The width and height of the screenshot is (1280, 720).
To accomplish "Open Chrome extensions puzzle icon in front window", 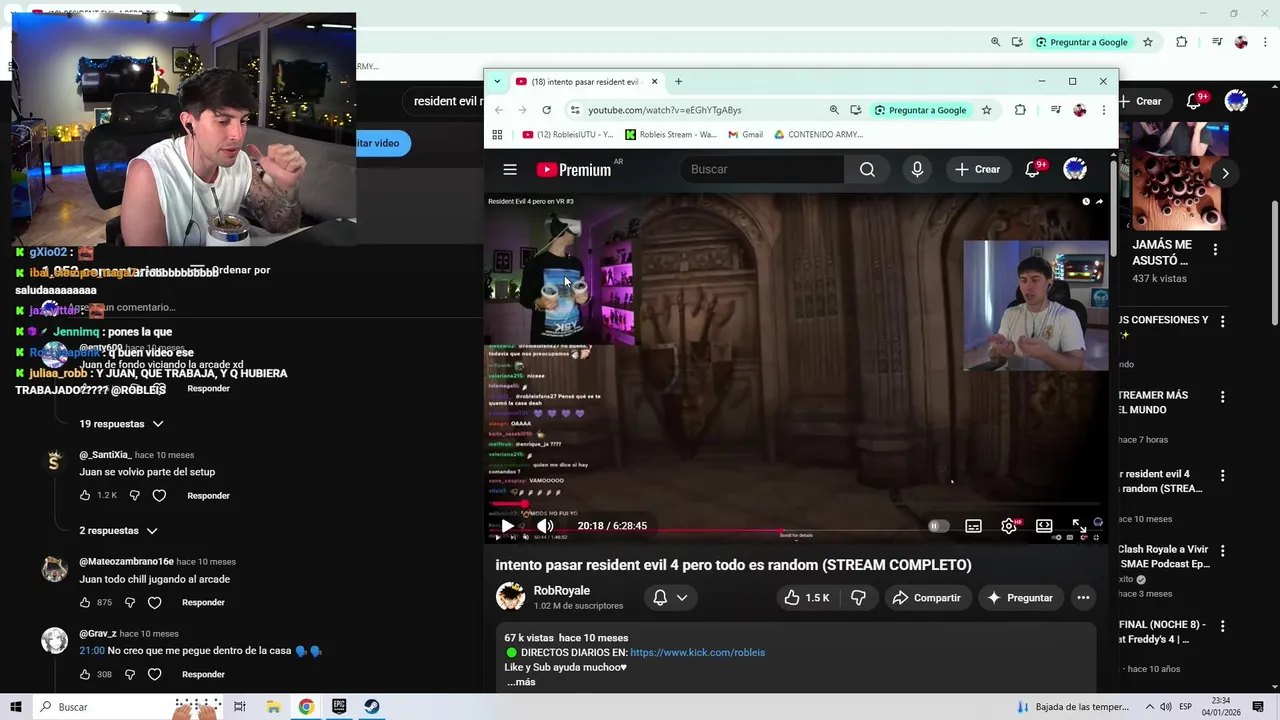I will pos(1020,110).
